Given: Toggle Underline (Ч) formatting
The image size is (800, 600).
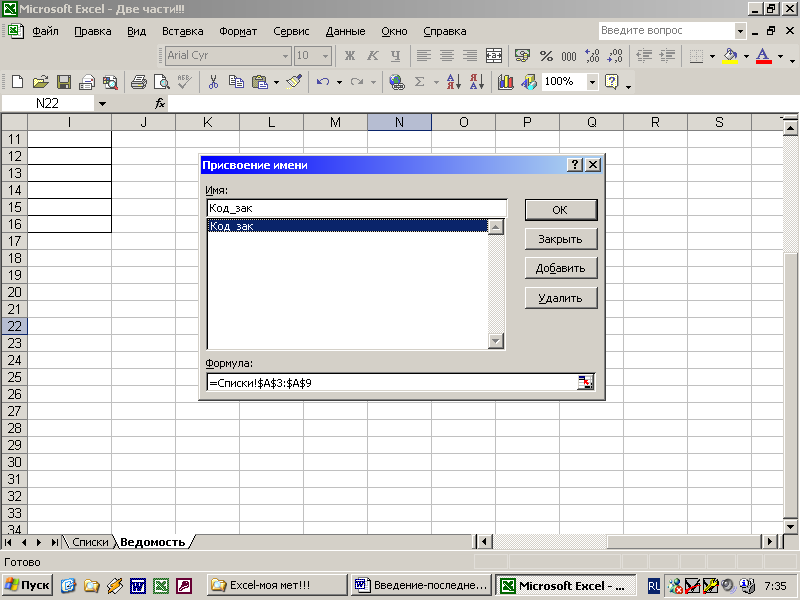Looking at the screenshot, I should [x=396, y=56].
